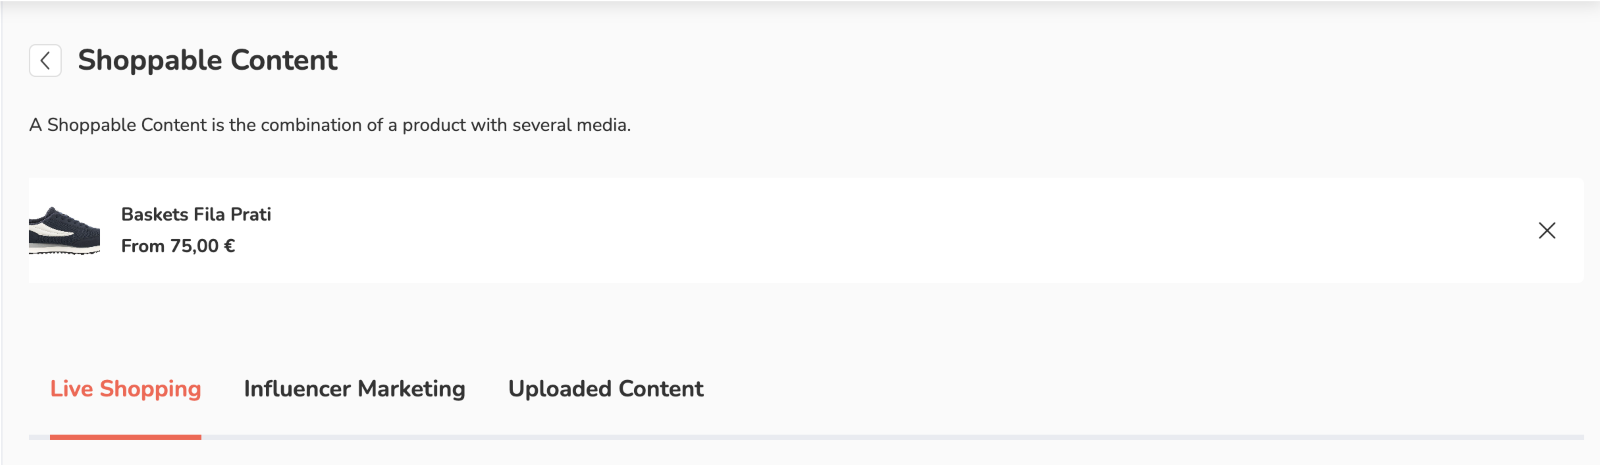Open the Uploaded Content tab
The height and width of the screenshot is (465, 1600).
pos(605,389)
